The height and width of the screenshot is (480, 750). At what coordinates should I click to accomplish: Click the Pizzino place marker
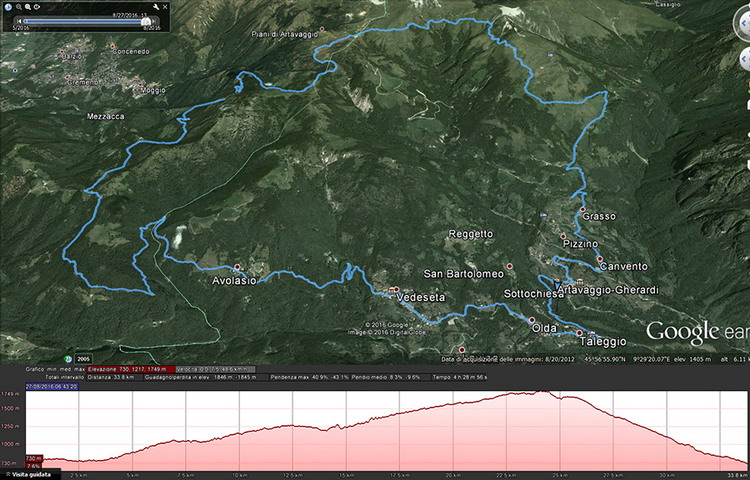click(563, 236)
